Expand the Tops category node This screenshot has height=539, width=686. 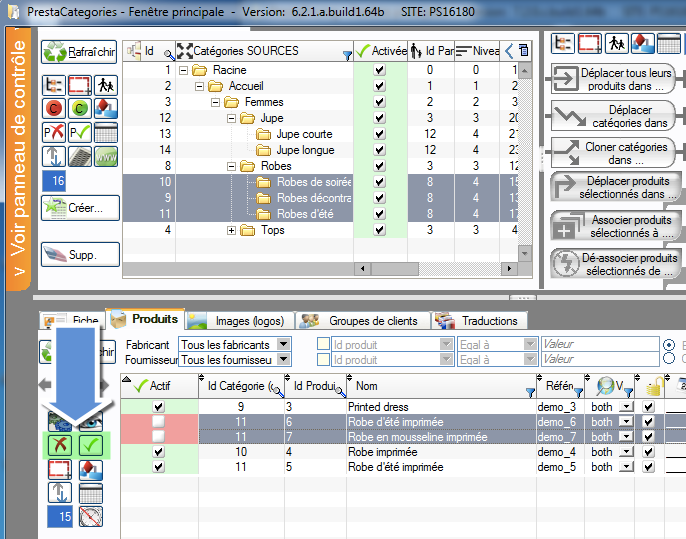pyautogui.click(x=232, y=230)
